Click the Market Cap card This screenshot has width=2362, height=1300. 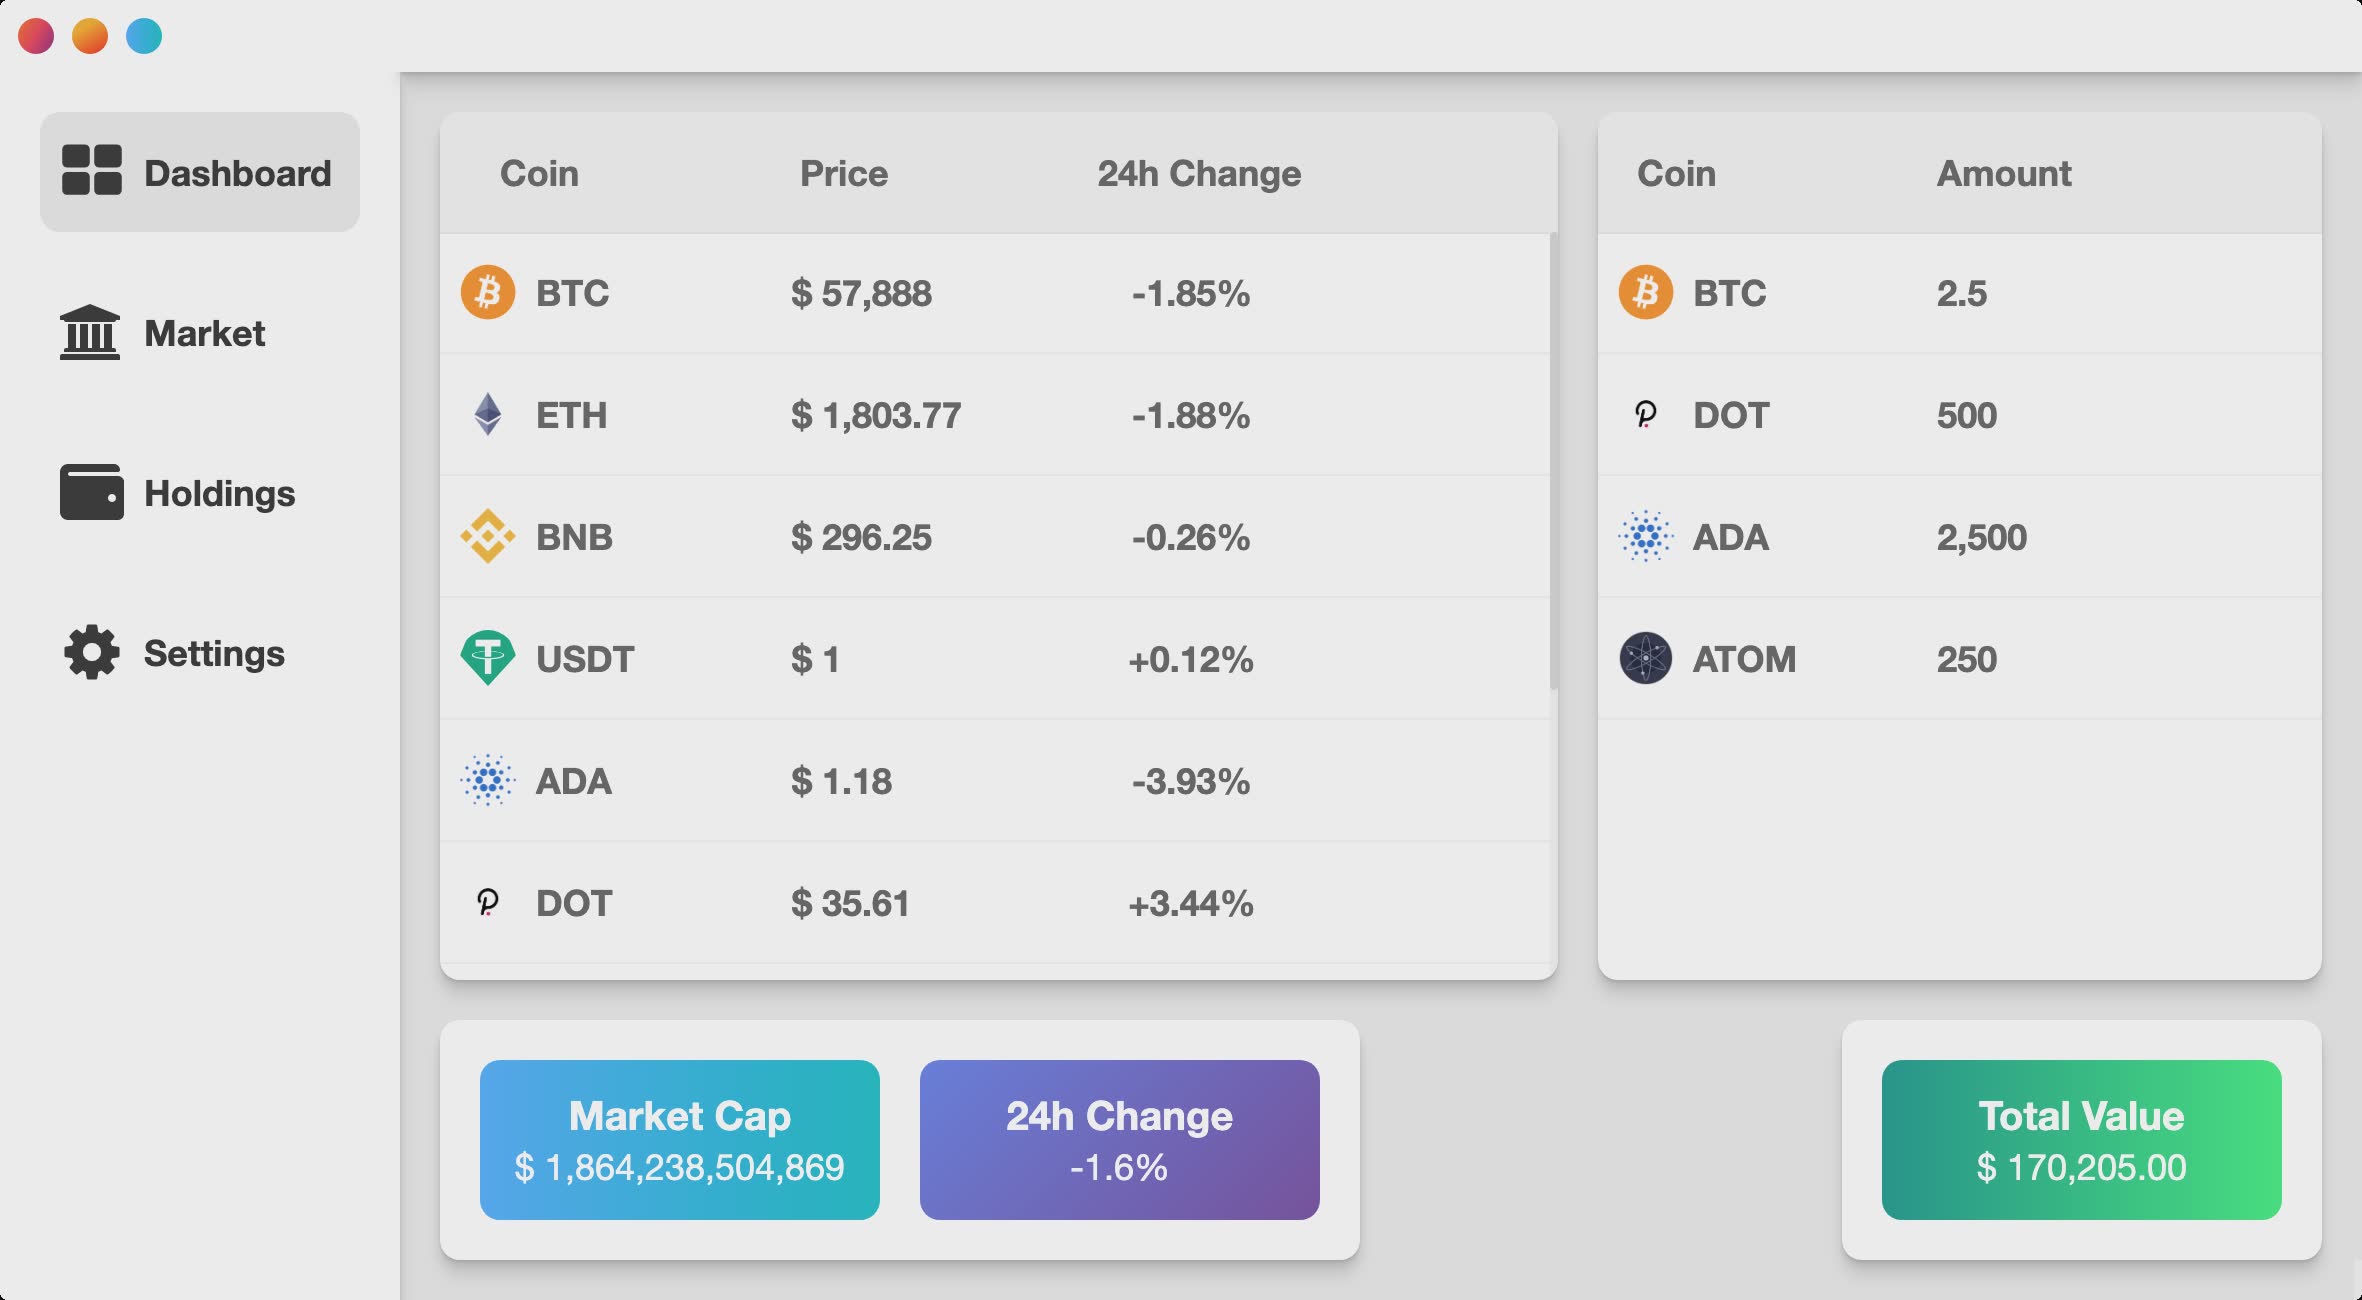(x=680, y=1140)
